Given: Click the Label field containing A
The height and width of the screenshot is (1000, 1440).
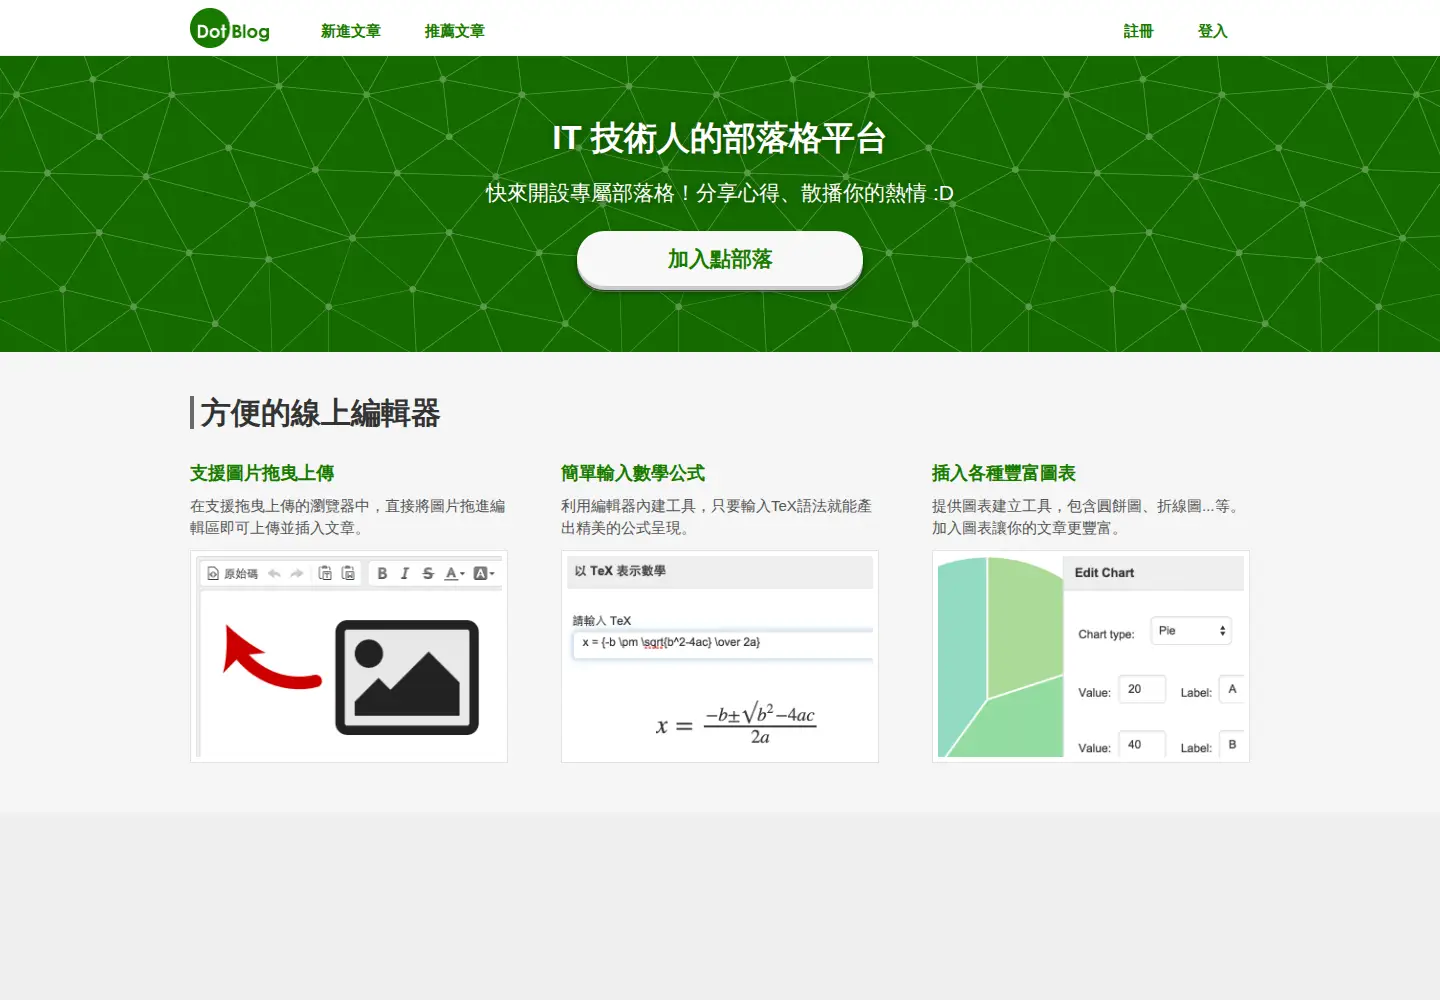Looking at the screenshot, I should (x=1232, y=689).
